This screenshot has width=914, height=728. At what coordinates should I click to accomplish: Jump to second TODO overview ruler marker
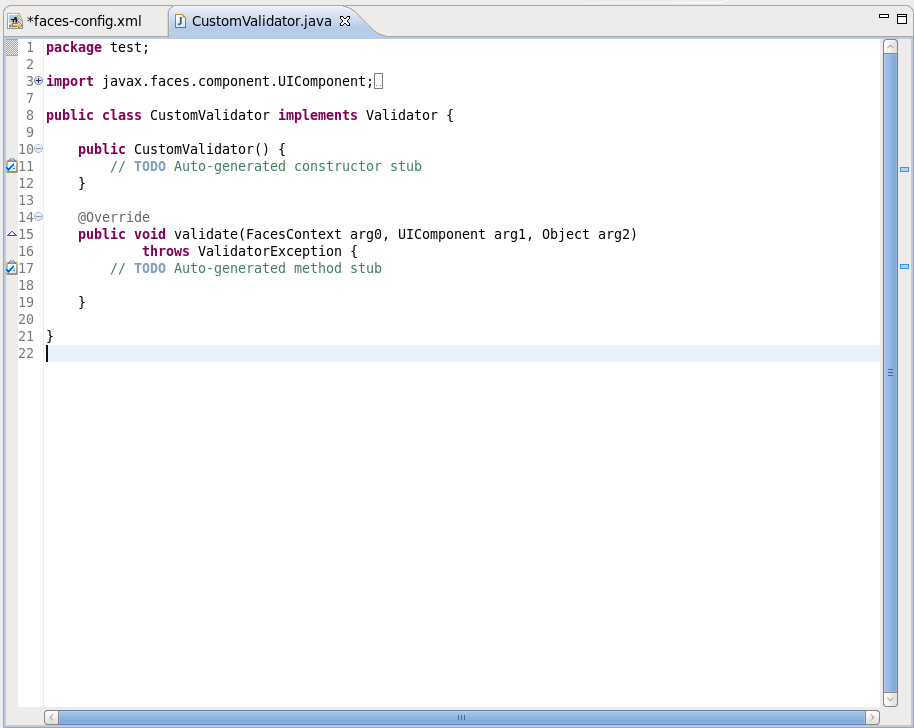click(x=904, y=266)
